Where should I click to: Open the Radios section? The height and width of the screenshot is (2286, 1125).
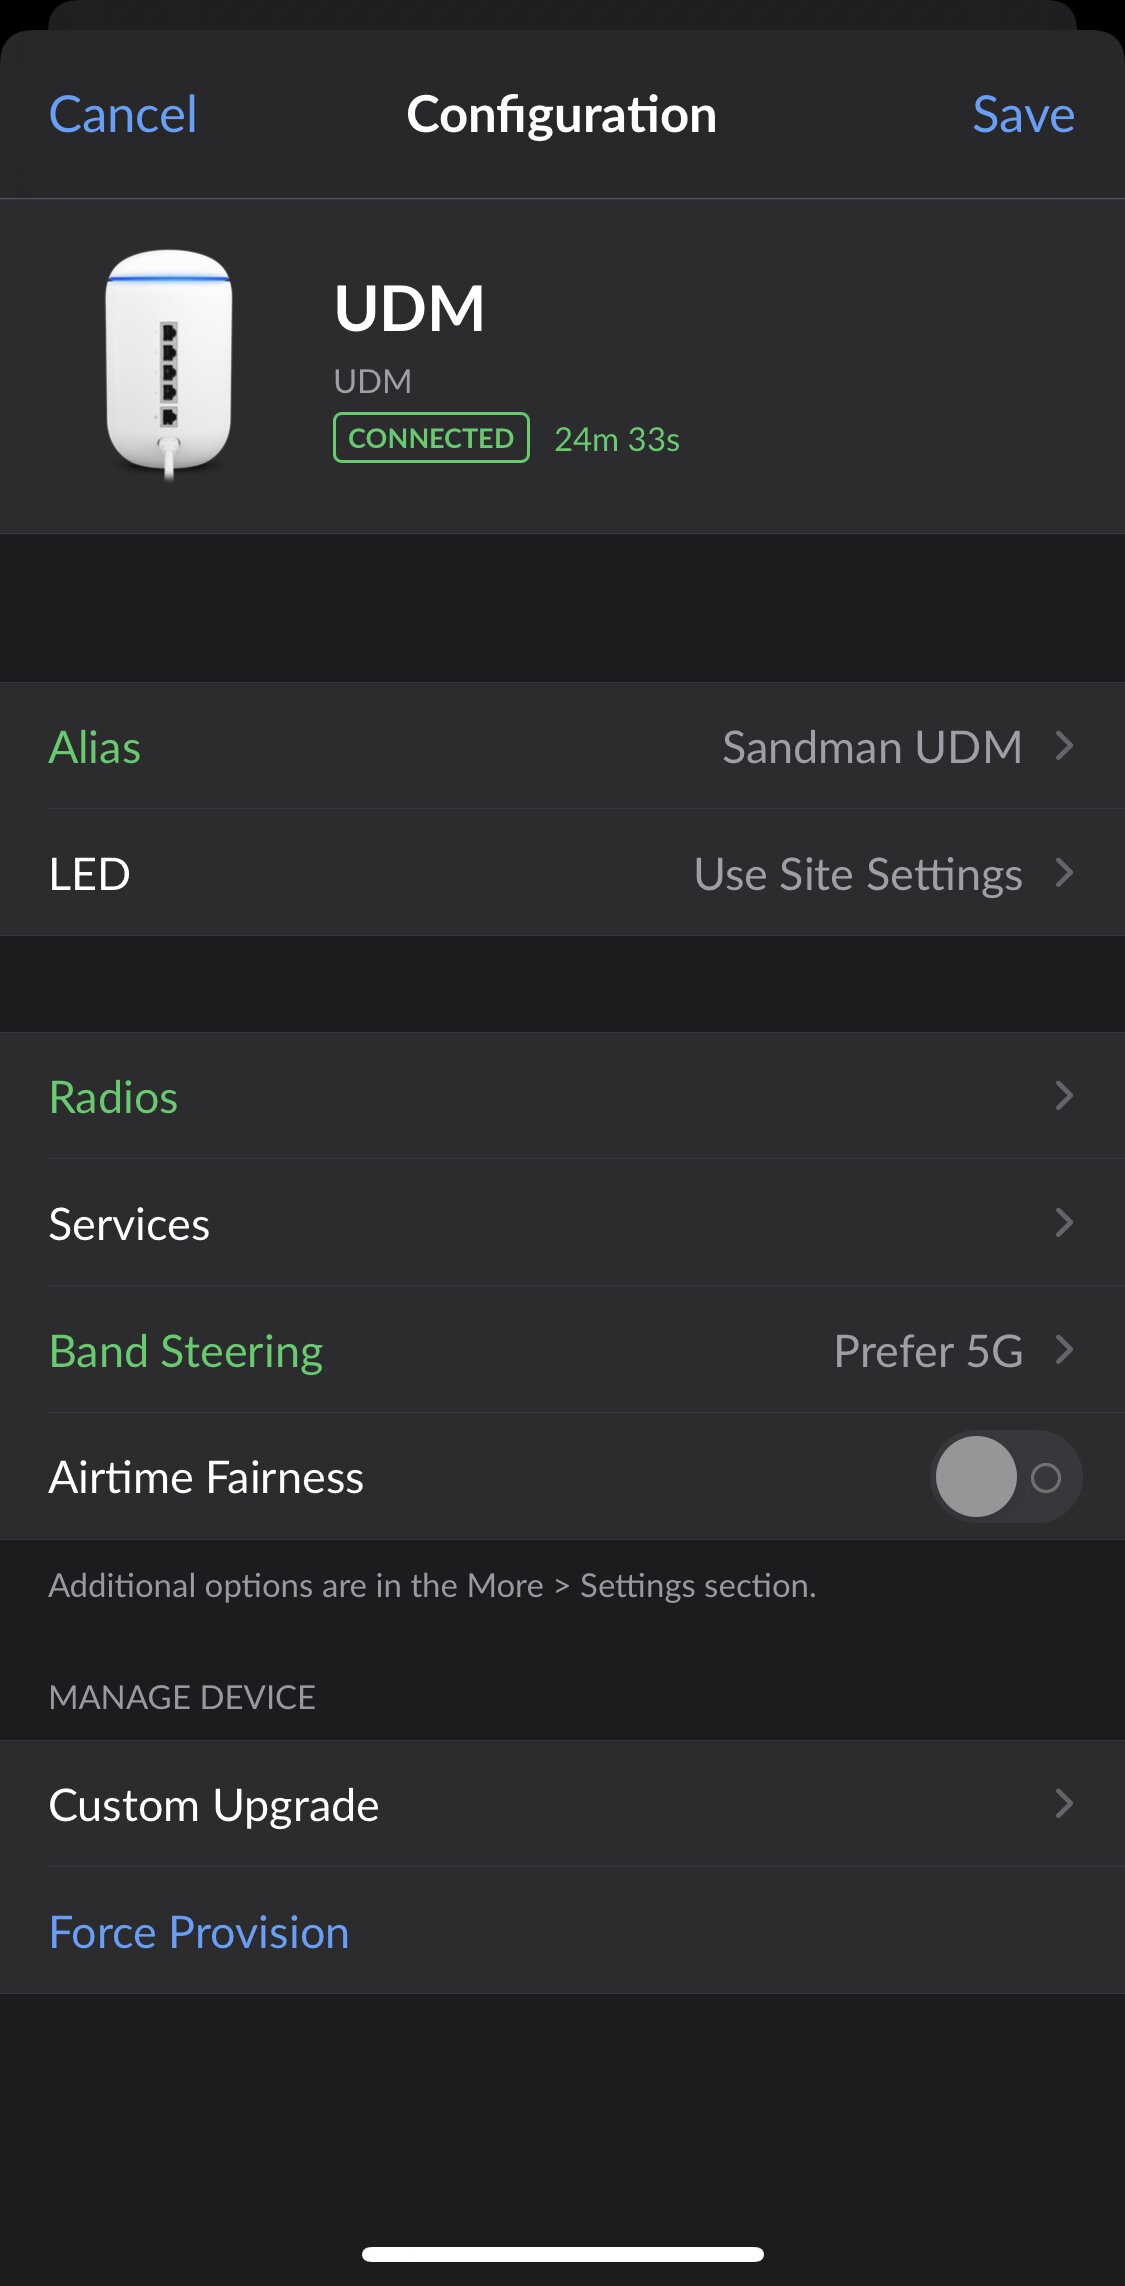tap(114, 1097)
